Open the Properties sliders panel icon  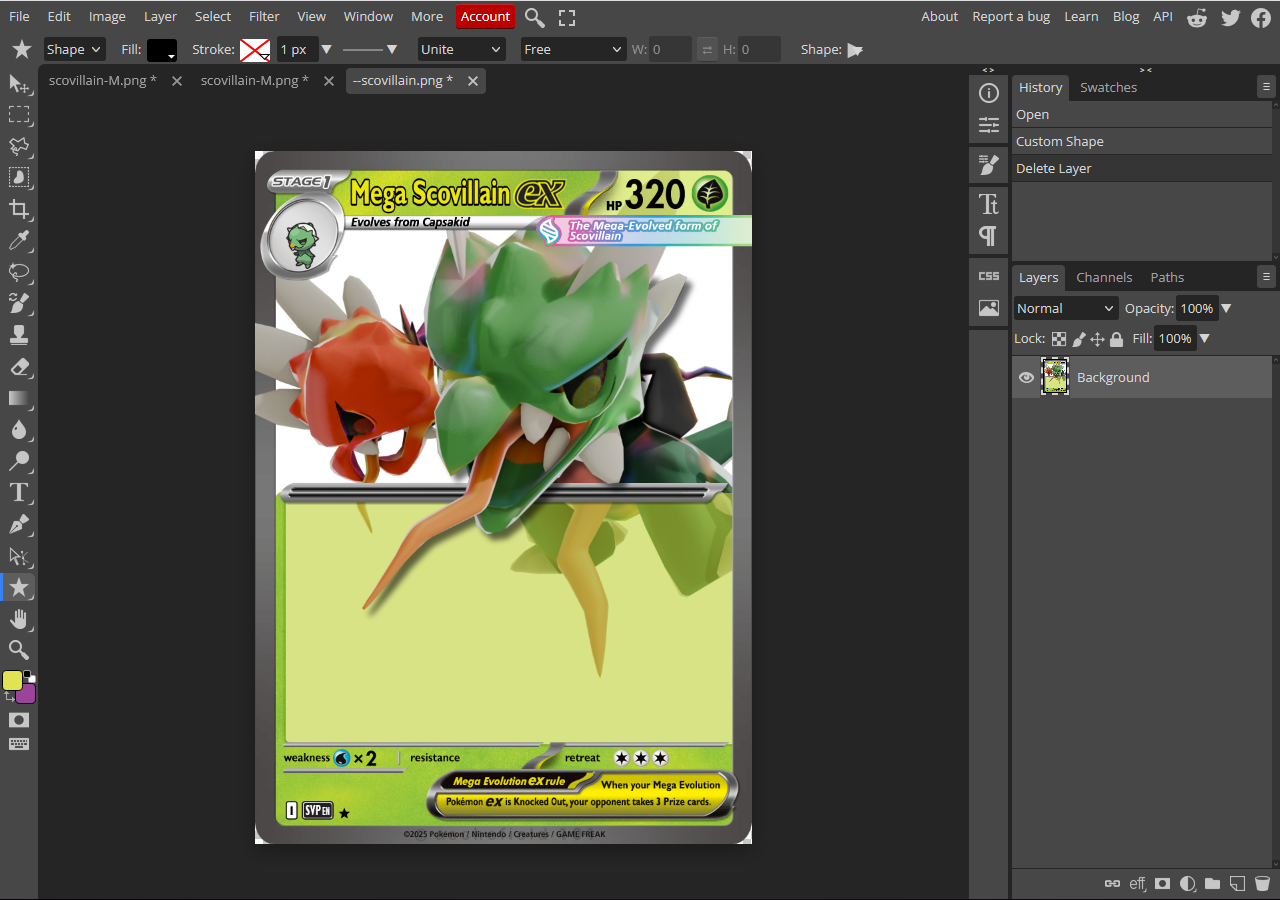pyautogui.click(x=989, y=125)
